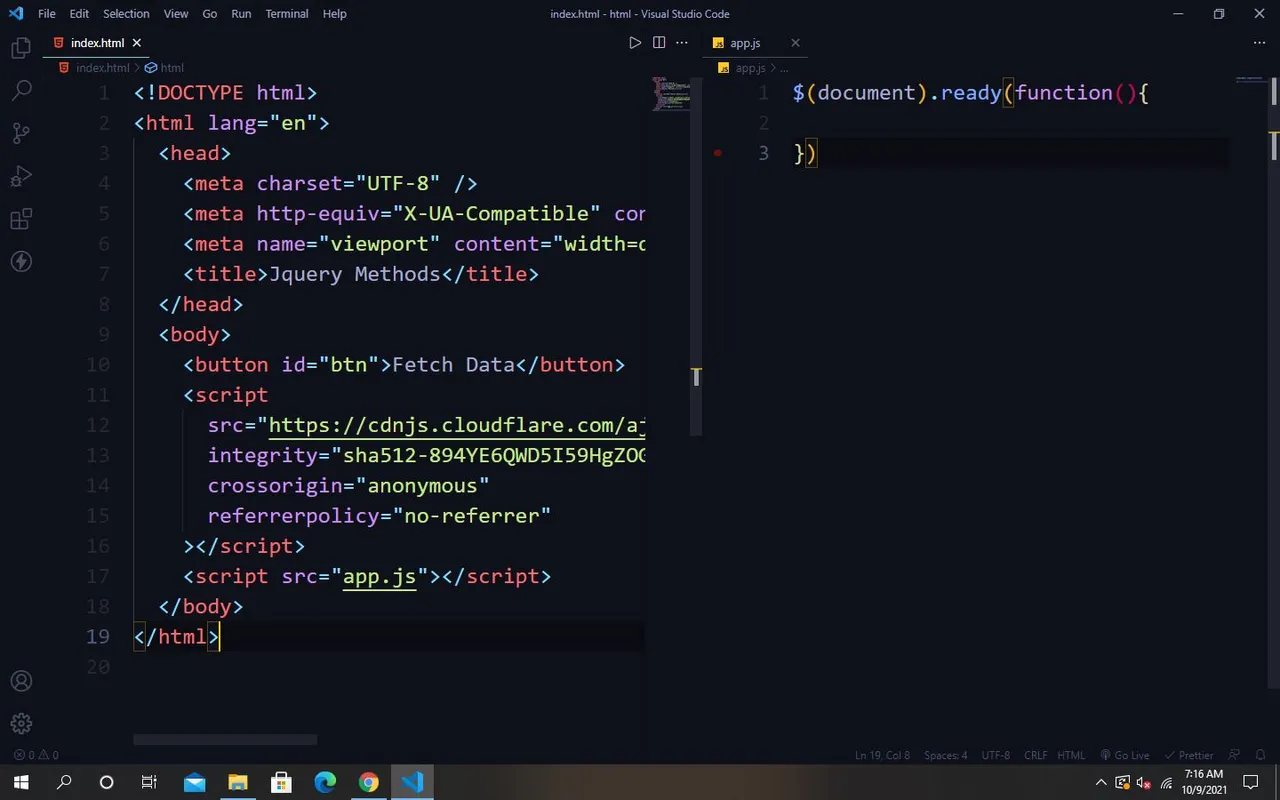Open More Actions for app.js editor group
Viewport: 1280px width, 800px height.
(1259, 43)
